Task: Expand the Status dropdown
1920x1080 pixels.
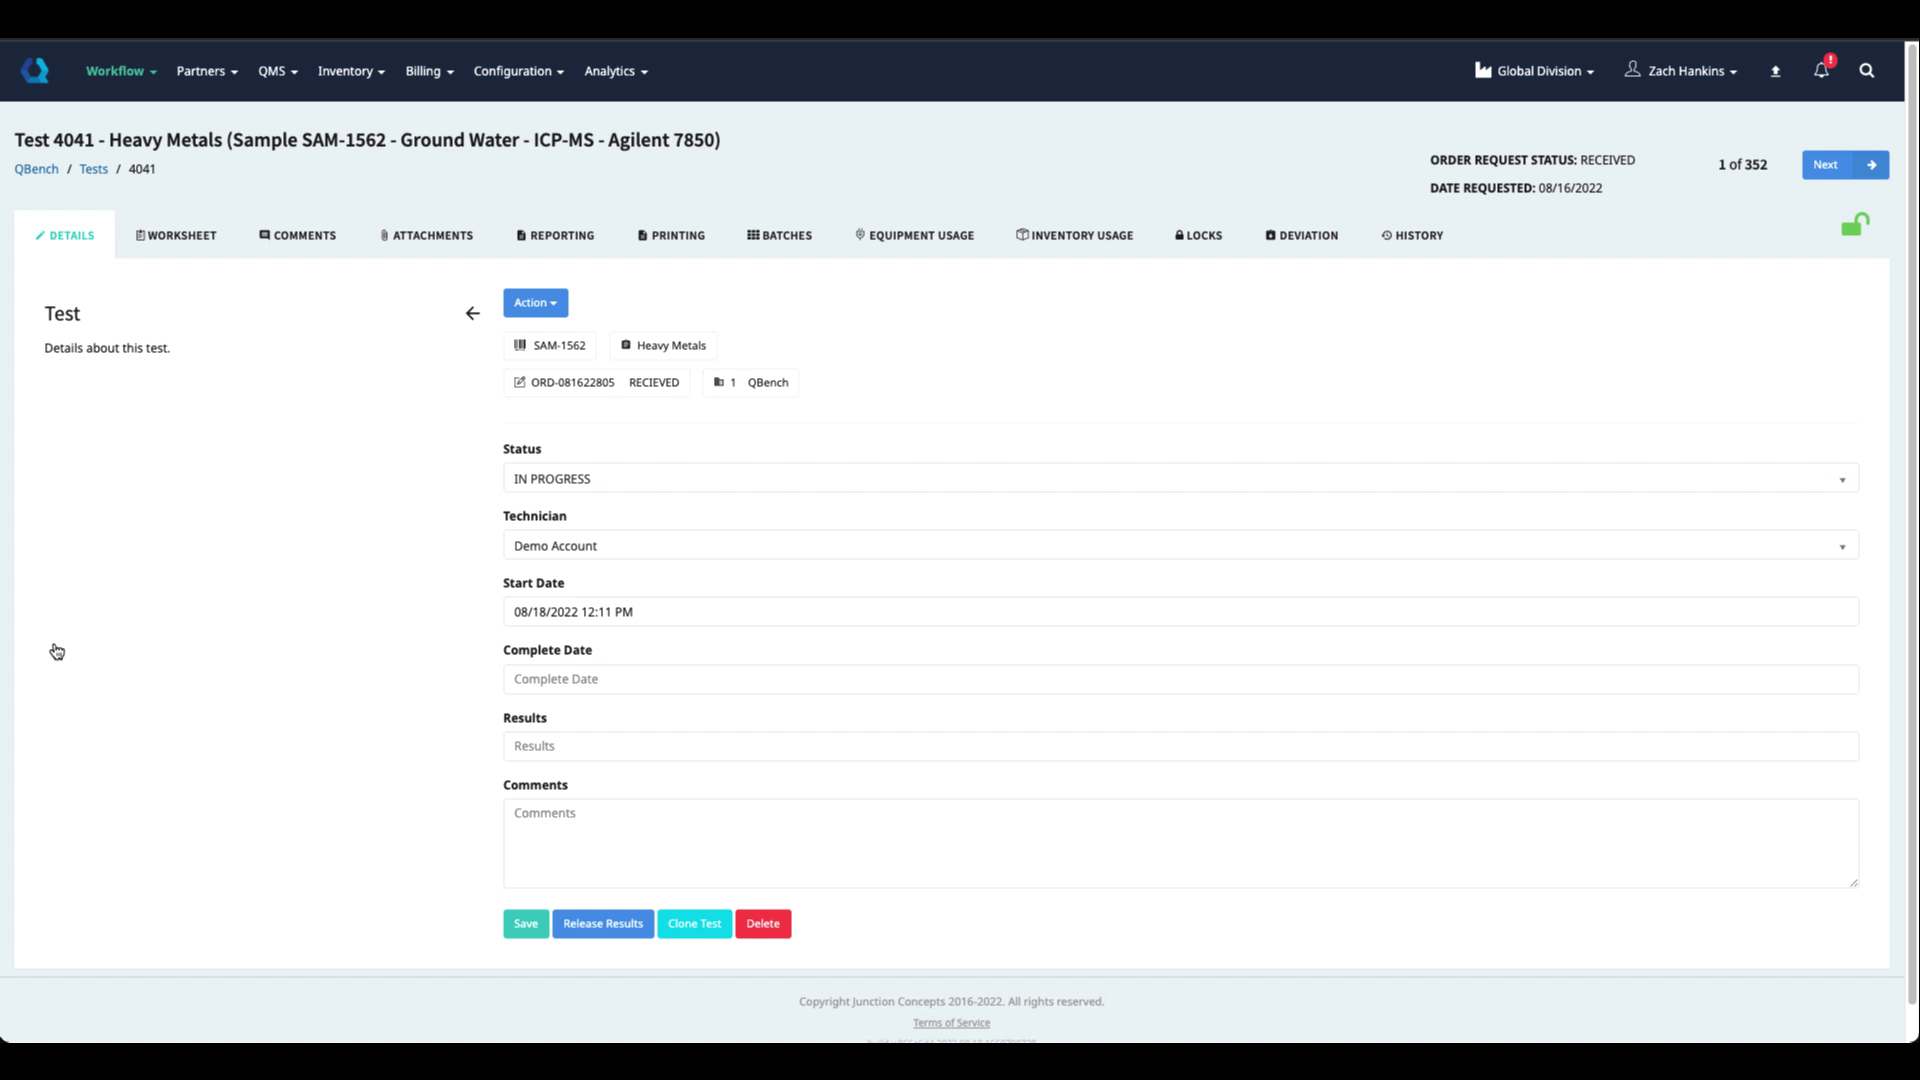Action: point(1180,479)
